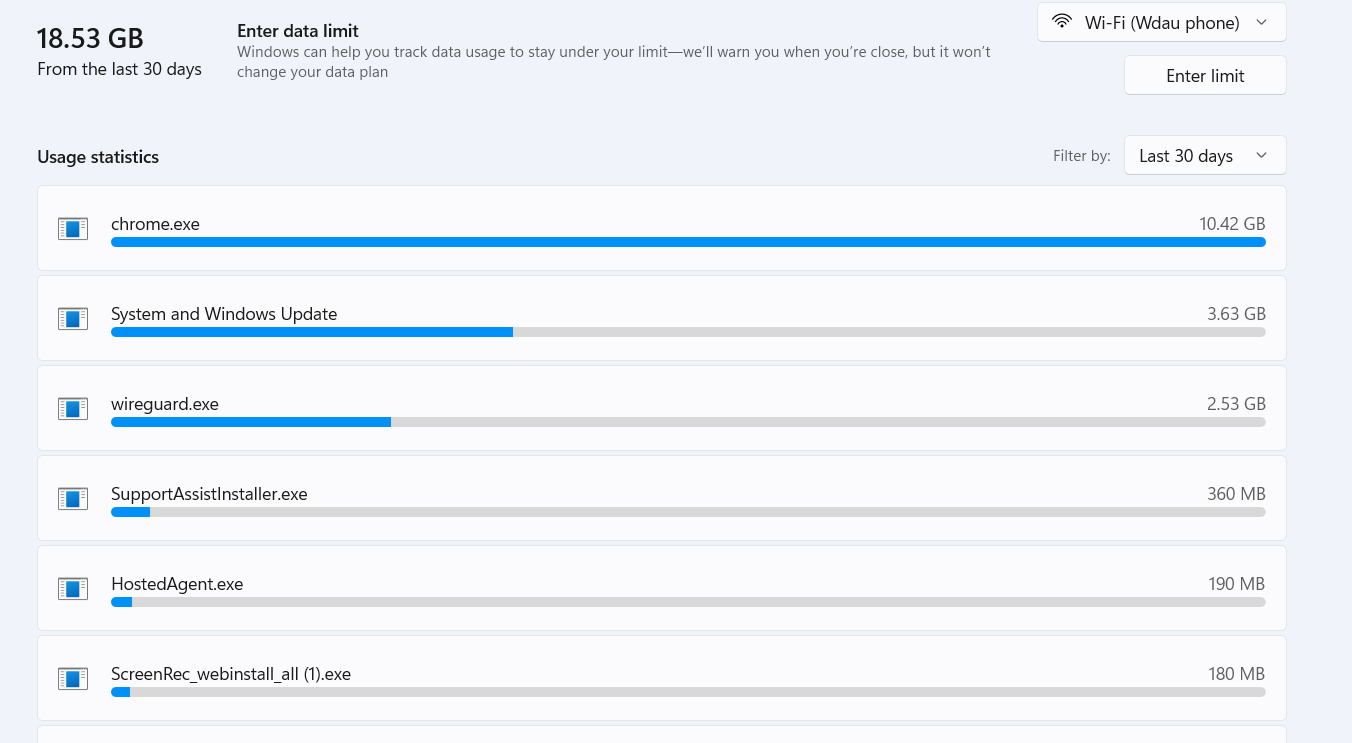Click the SupportAssistInstaller.exe app icon
This screenshot has height=743, width=1352.
click(x=73, y=498)
